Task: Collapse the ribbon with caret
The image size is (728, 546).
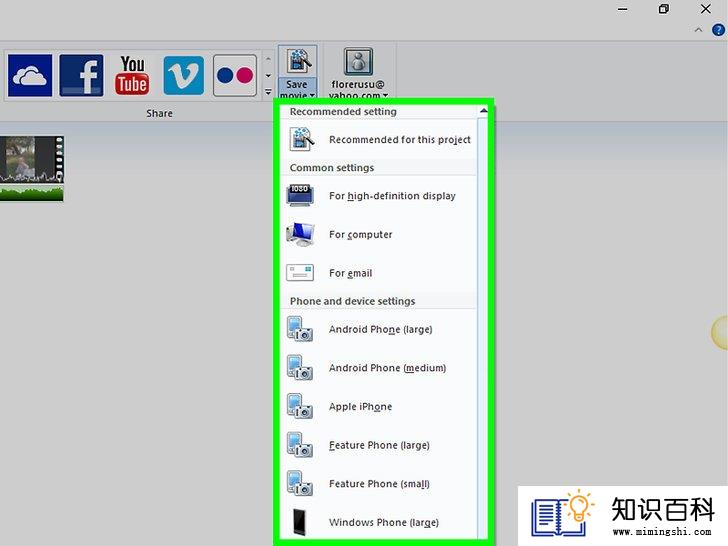Action: pyautogui.click(x=698, y=30)
